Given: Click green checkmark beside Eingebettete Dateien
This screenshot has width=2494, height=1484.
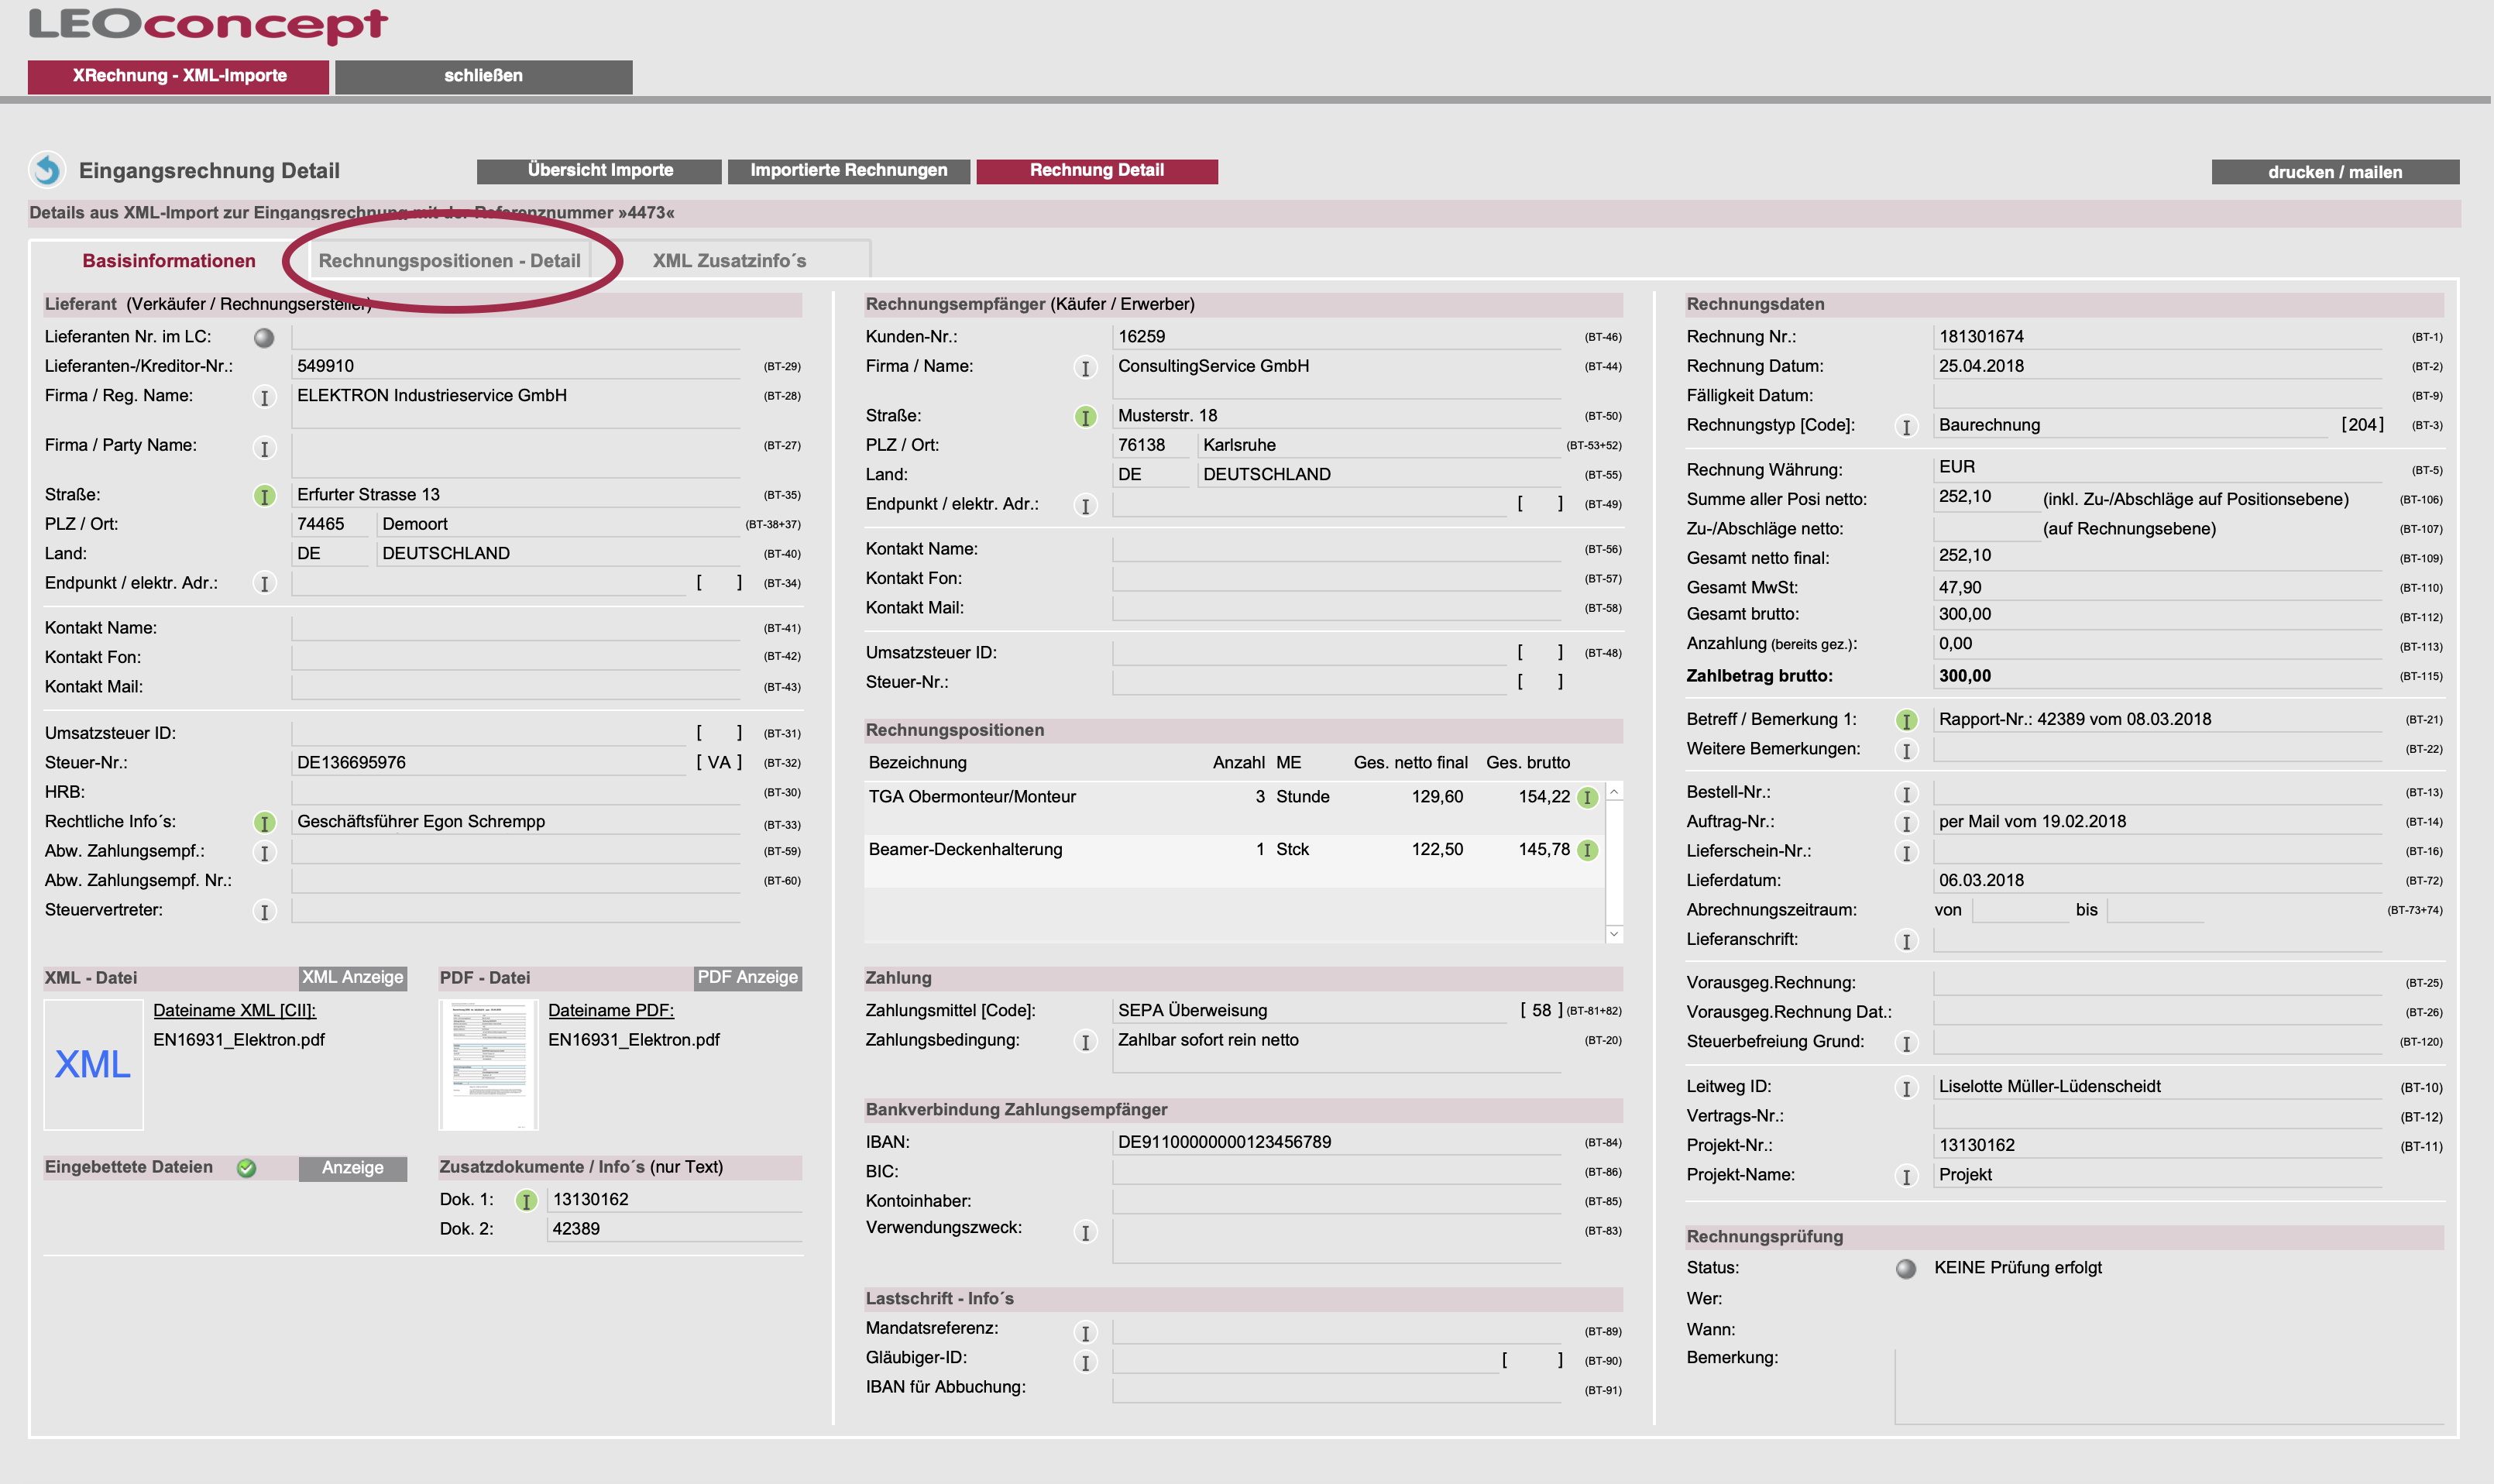Looking at the screenshot, I should click(246, 1168).
